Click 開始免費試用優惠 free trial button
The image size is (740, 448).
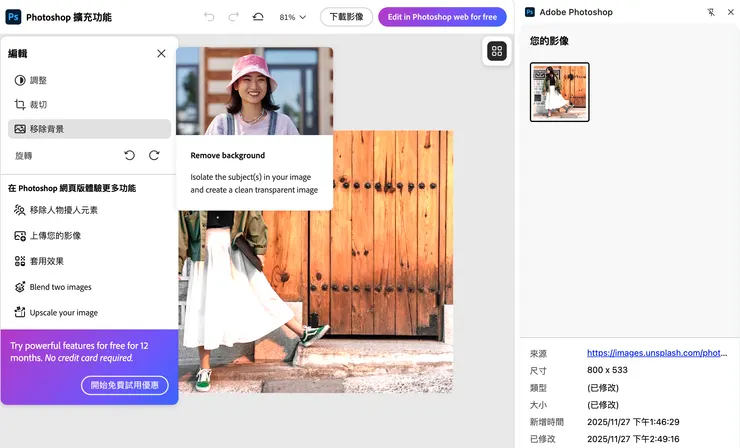125,385
